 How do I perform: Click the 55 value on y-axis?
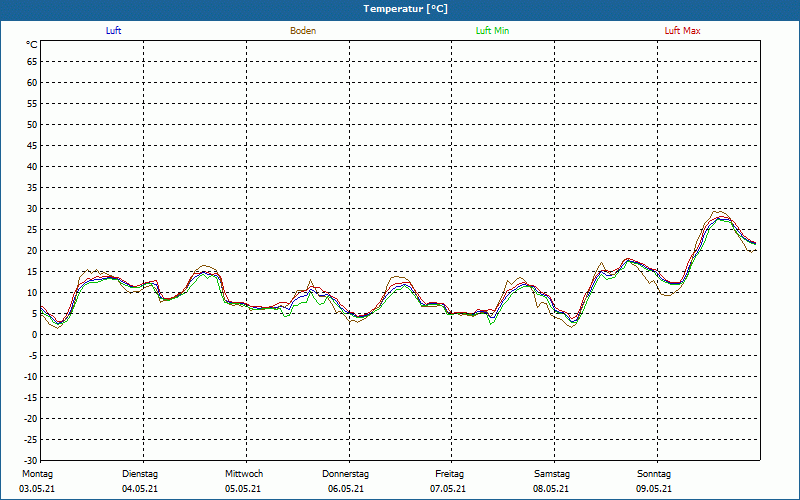pyautogui.click(x=32, y=104)
